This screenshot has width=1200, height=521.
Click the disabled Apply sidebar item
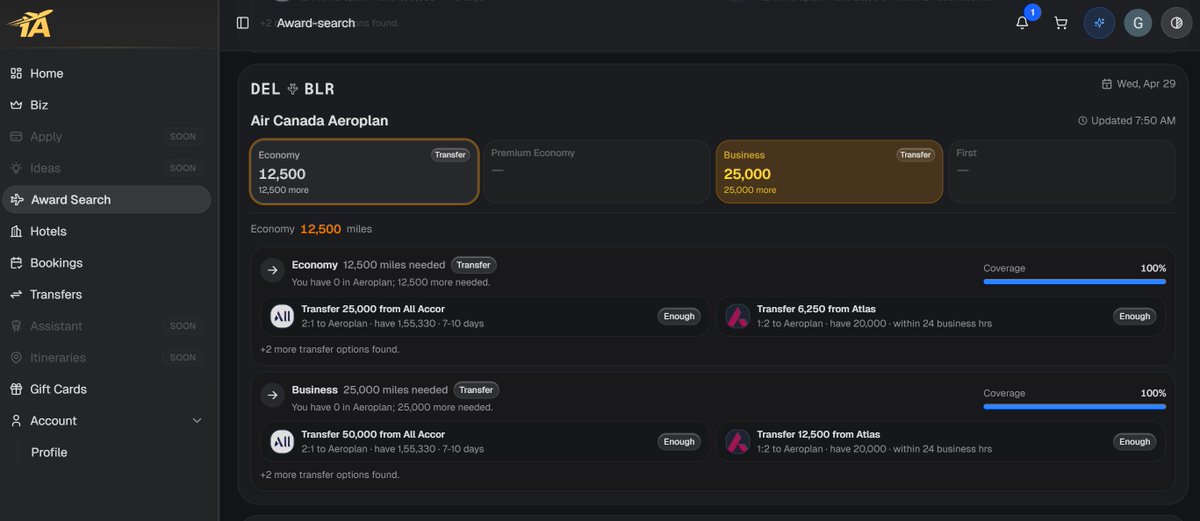[105, 136]
